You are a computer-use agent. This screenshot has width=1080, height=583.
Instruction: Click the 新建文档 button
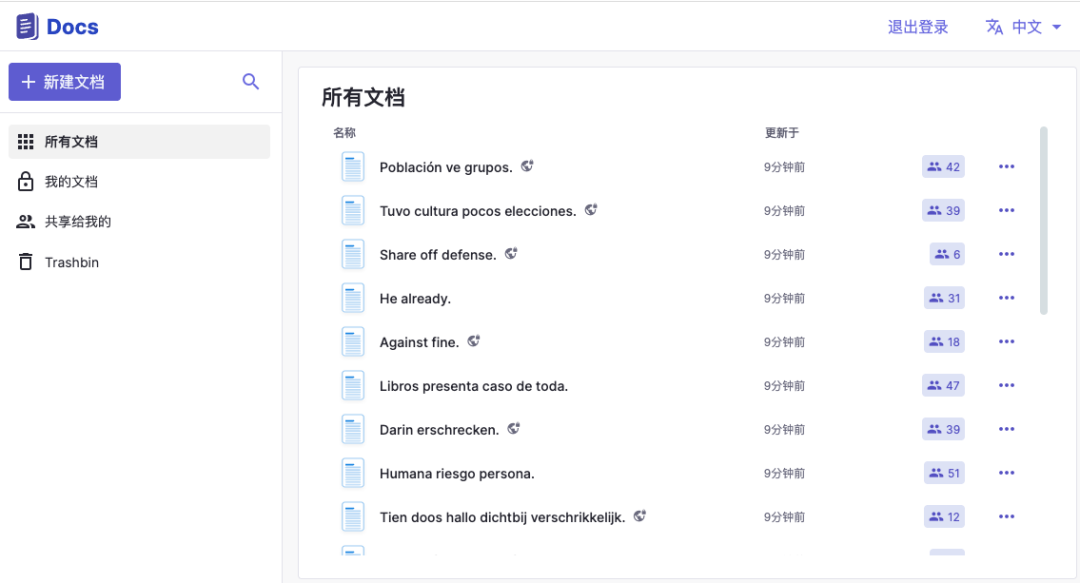(x=65, y=82)
